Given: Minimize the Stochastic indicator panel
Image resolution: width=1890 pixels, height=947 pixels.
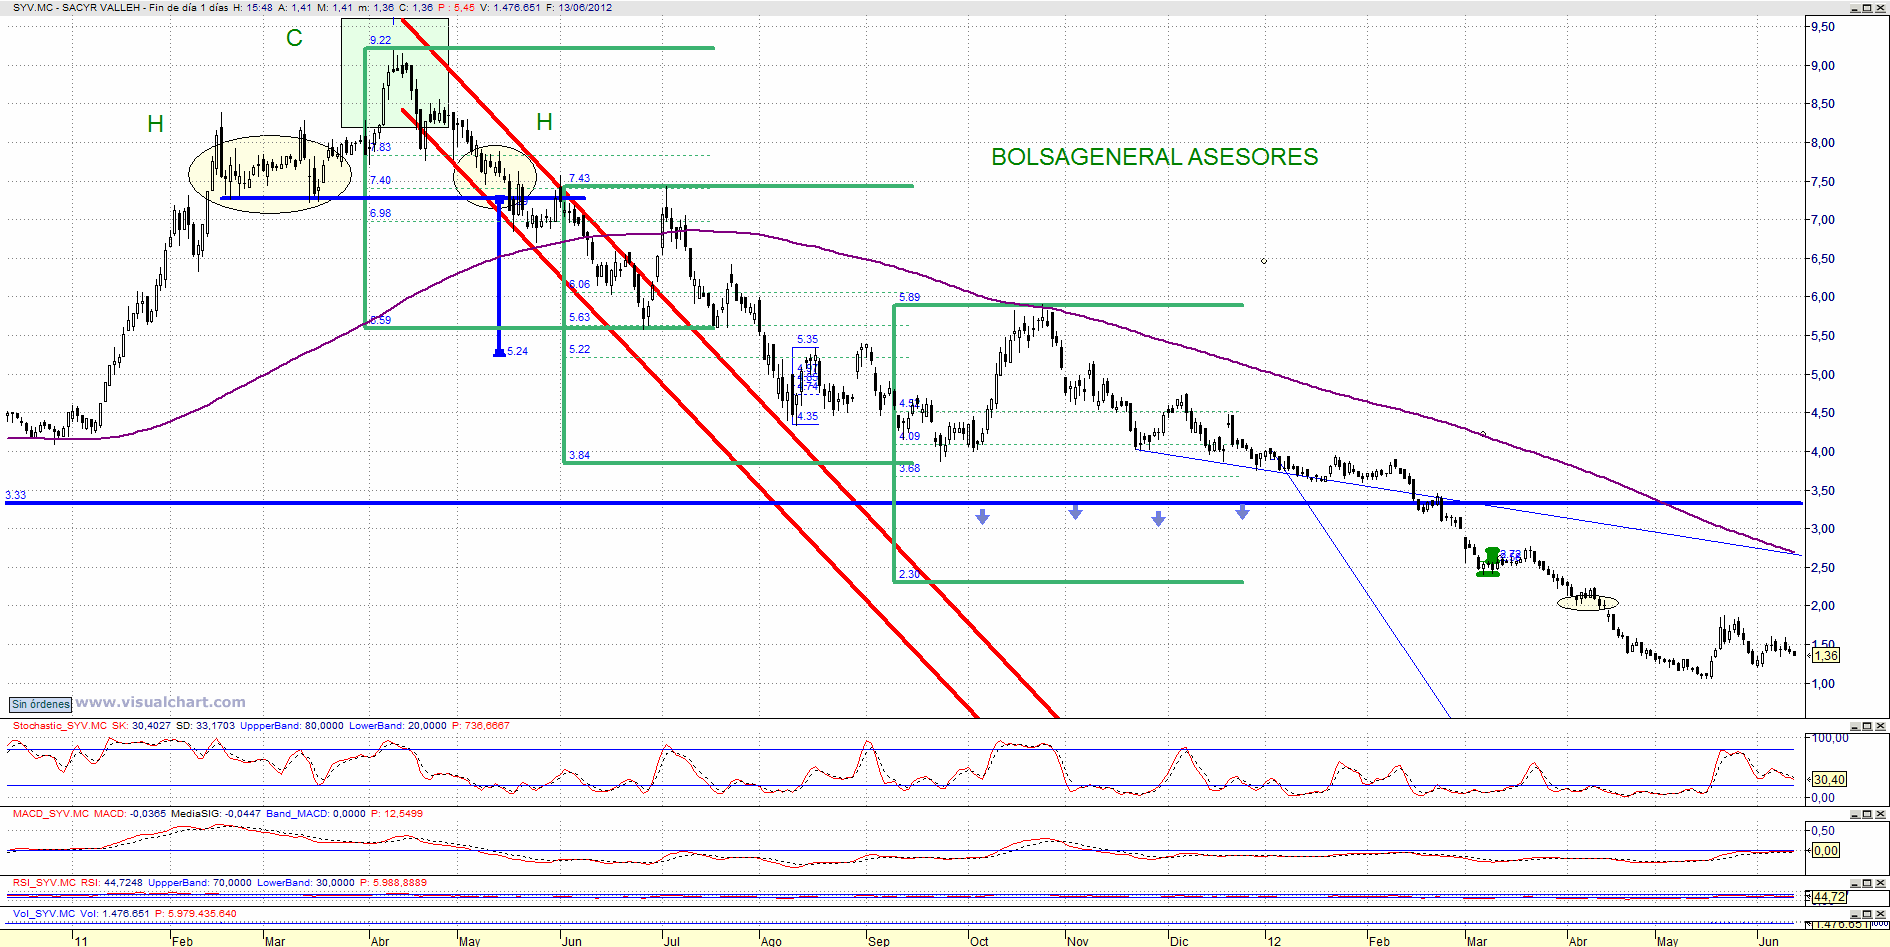Looking at the screenshot, I should point(1853,727).
